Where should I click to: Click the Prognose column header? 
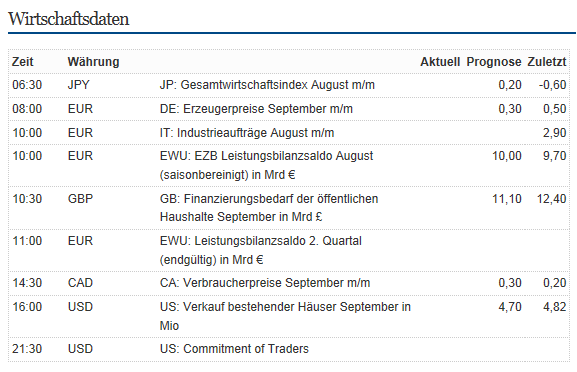pos(494,62)
